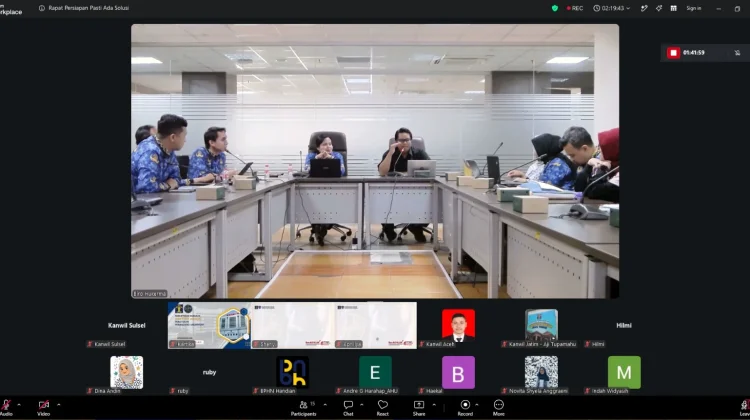Viewport: 750px width, 420px height.
Task: Click the BPHN Hamdan name label
Action: [x=274, y=391]
